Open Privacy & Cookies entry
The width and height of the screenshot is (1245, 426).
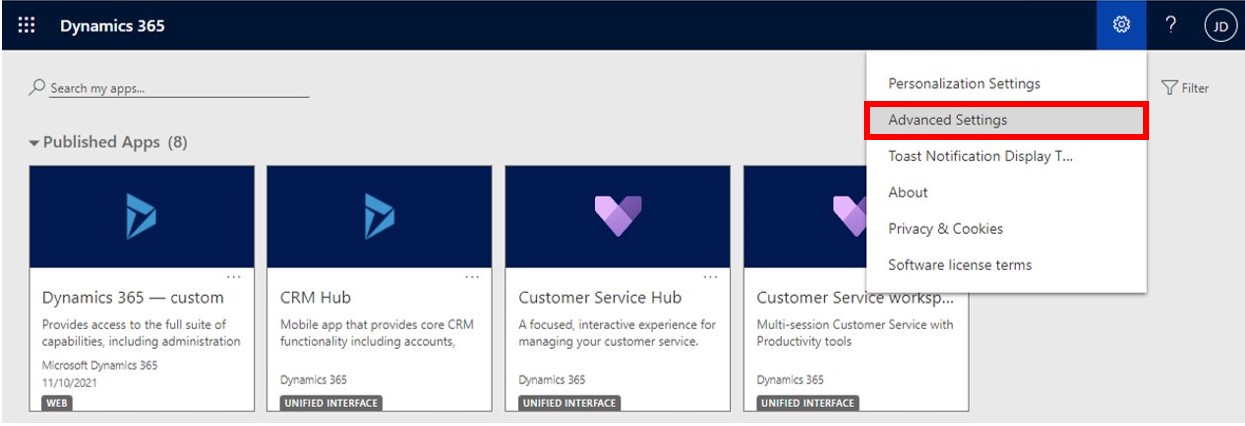945,228
